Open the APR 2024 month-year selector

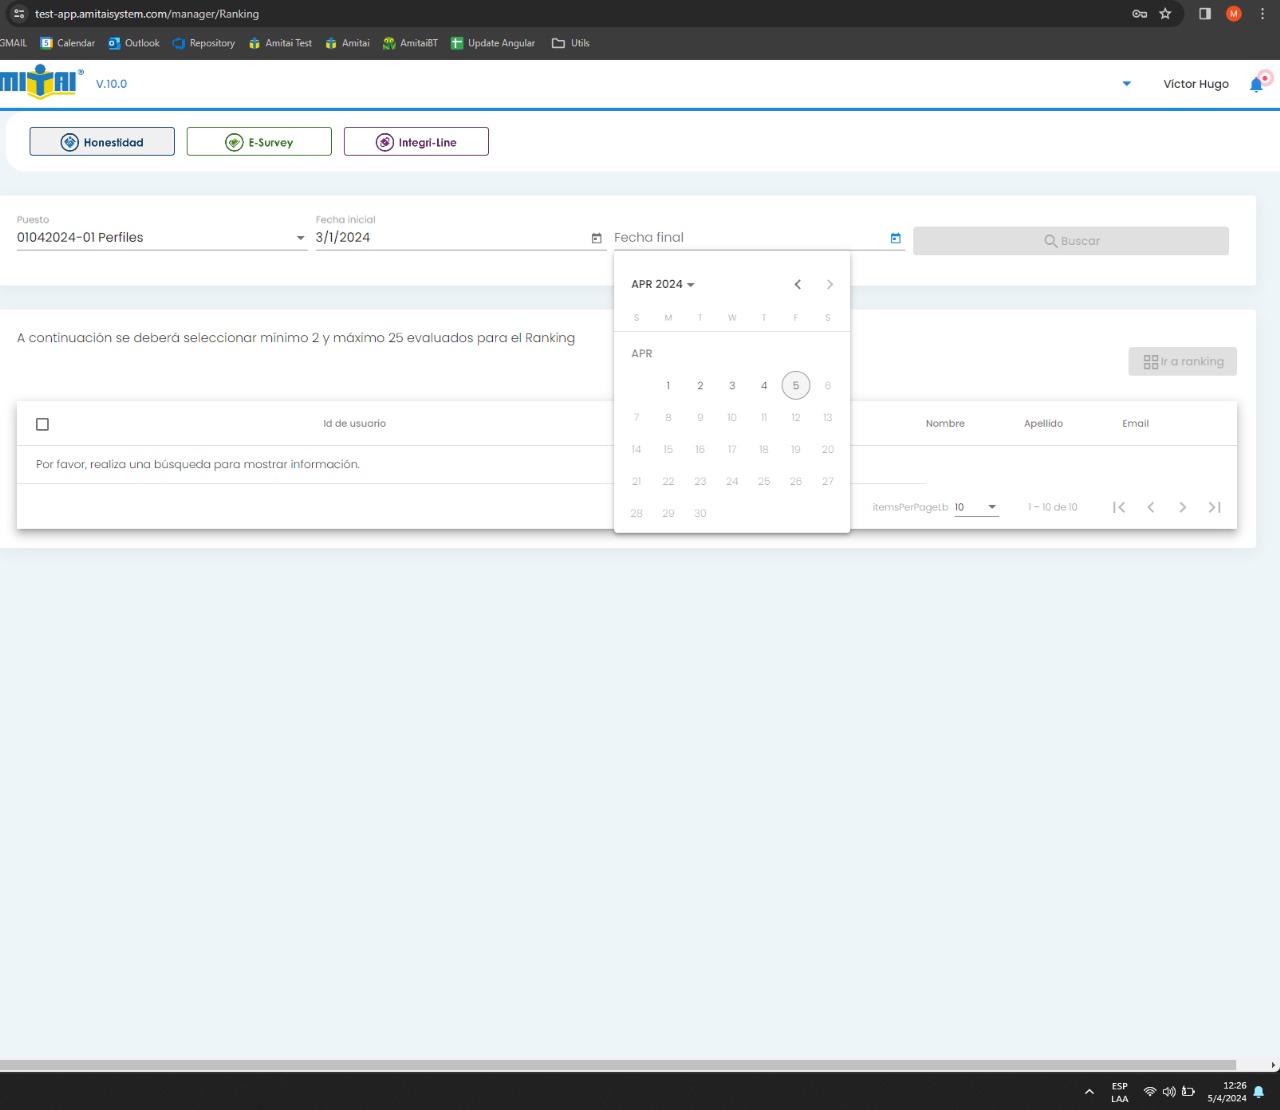662,285
